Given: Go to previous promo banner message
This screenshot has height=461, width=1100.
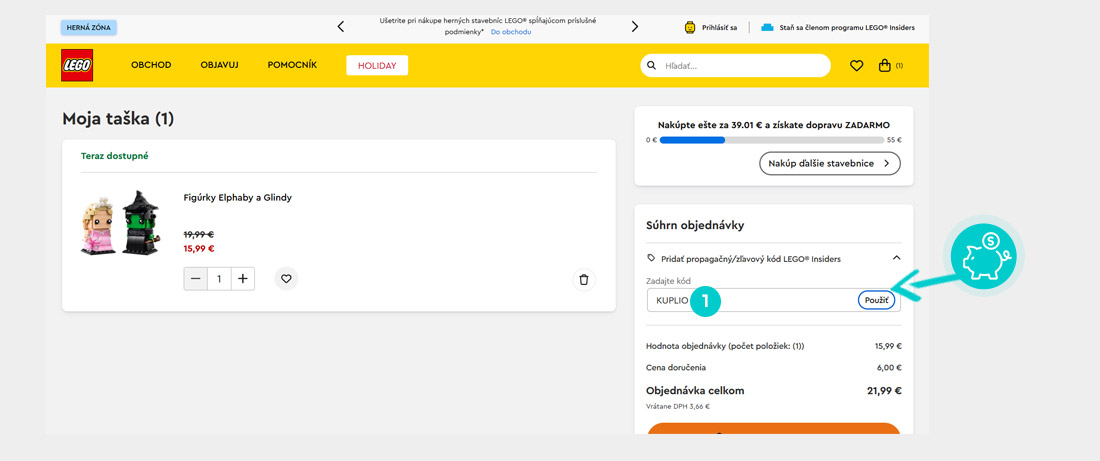Looking at the screenshot, I should pyautogui.click(x=340, y=27).
